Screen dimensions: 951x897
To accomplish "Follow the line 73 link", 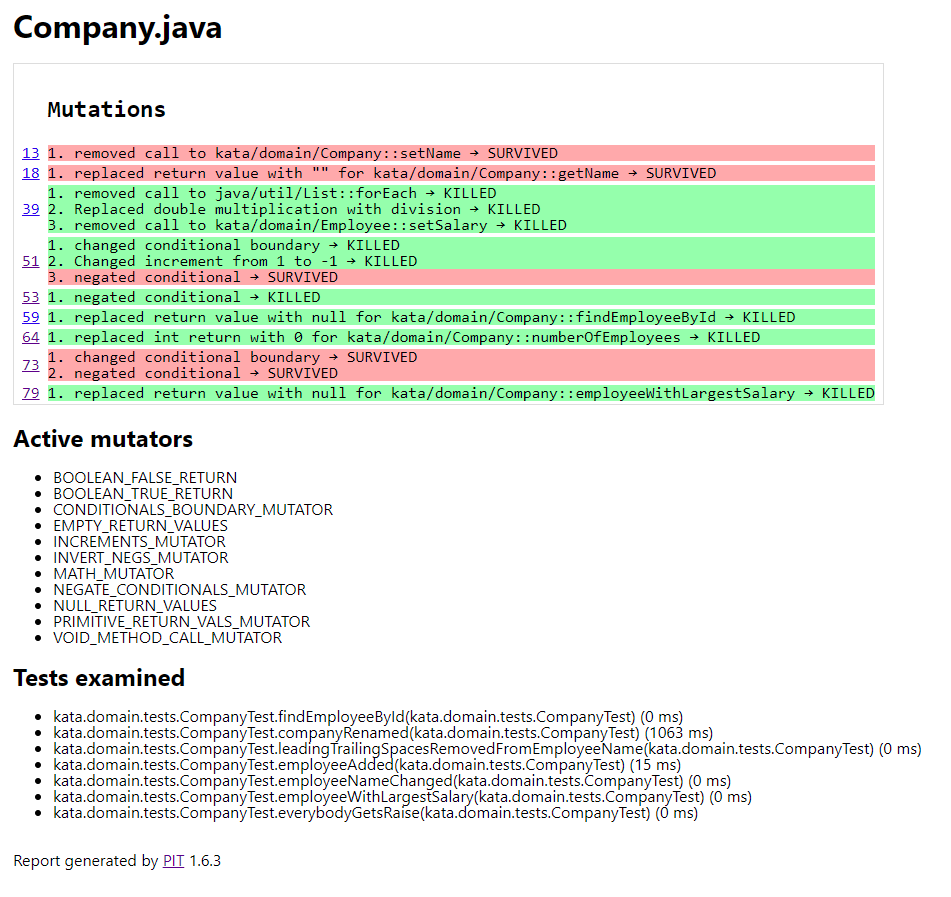I will point(30,365).
